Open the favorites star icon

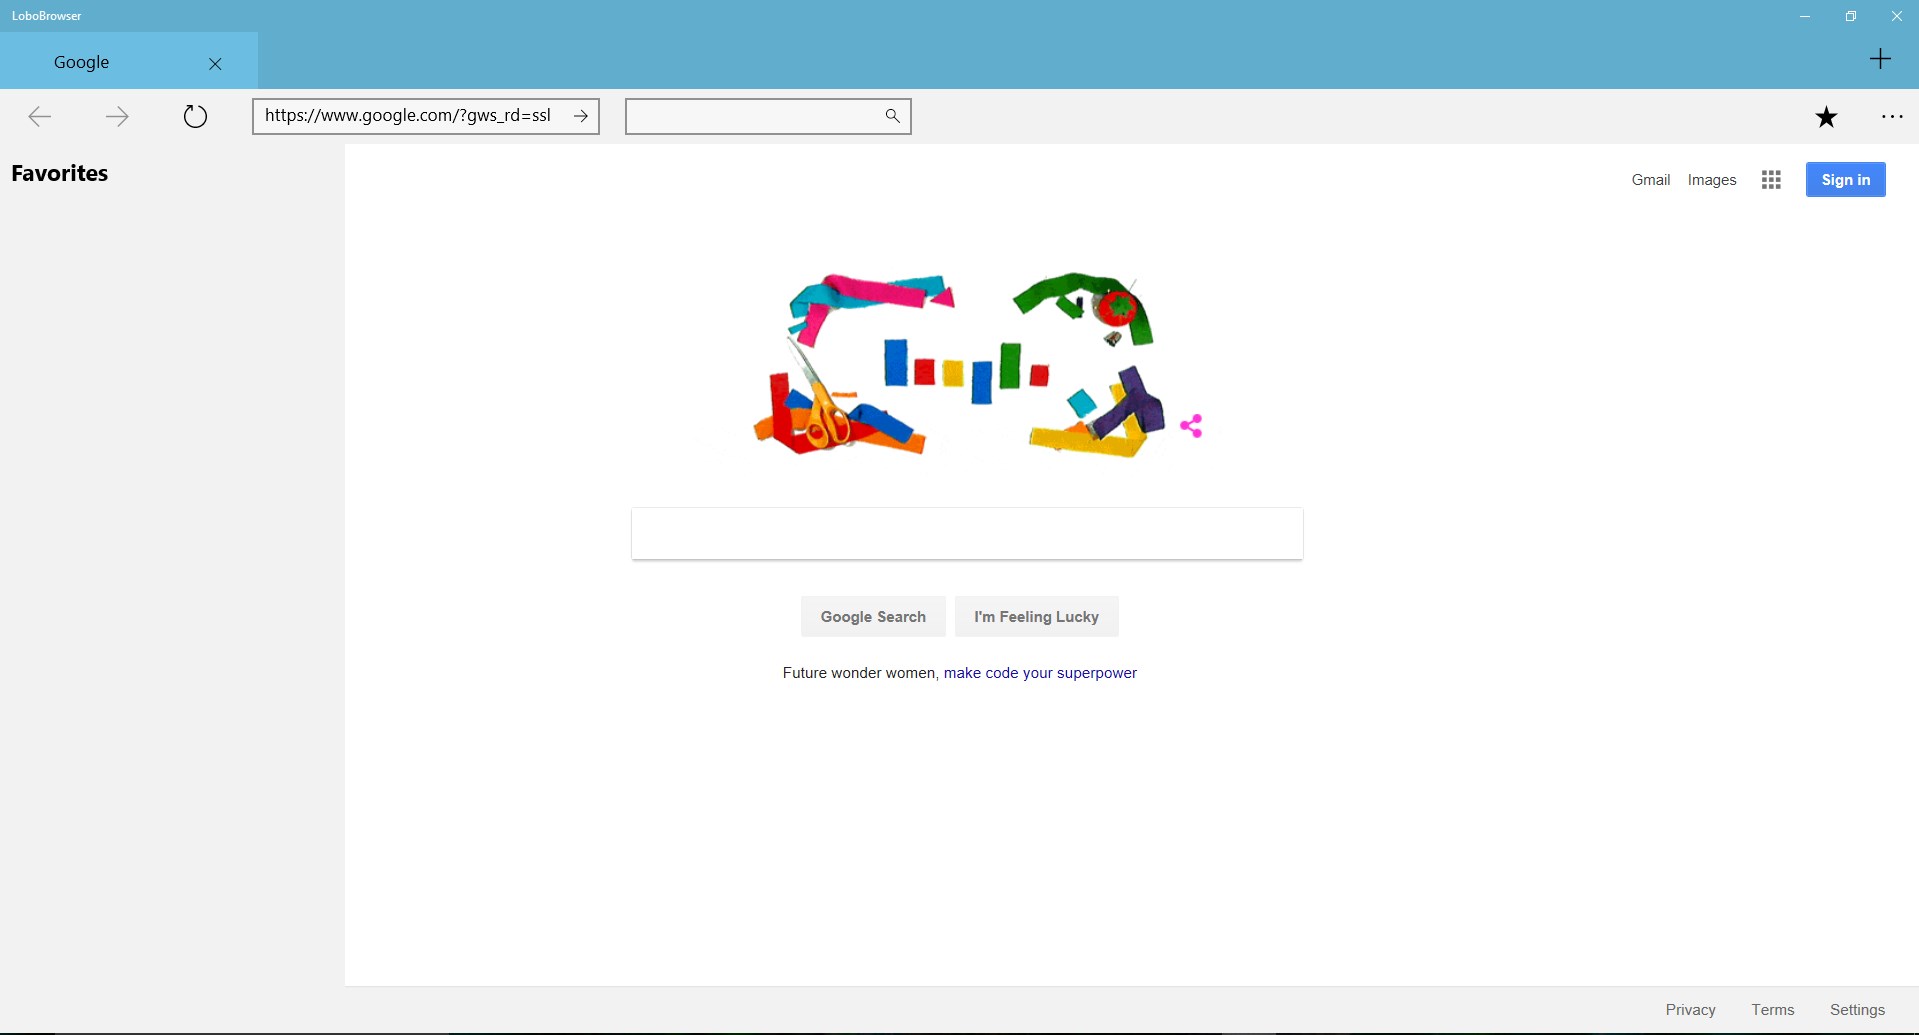(1826, 117)
